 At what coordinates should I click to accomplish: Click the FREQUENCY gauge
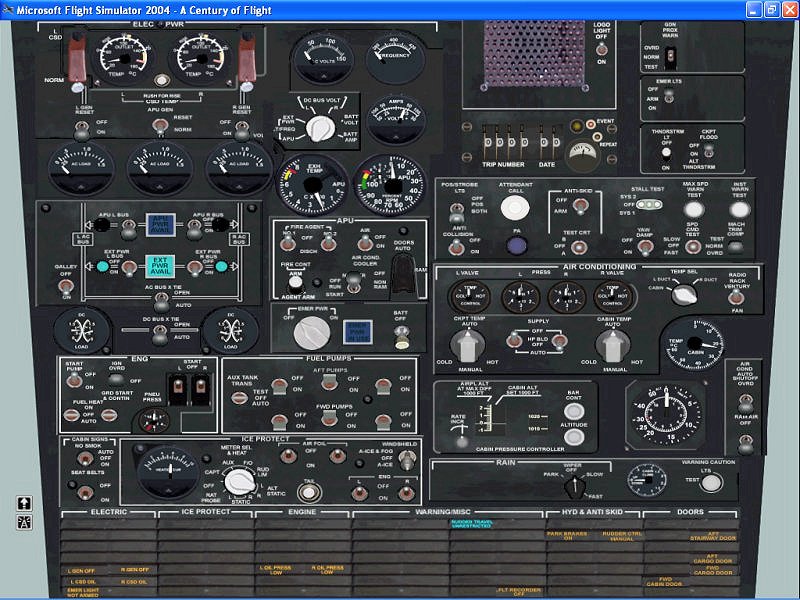click(x=395, y=60)
